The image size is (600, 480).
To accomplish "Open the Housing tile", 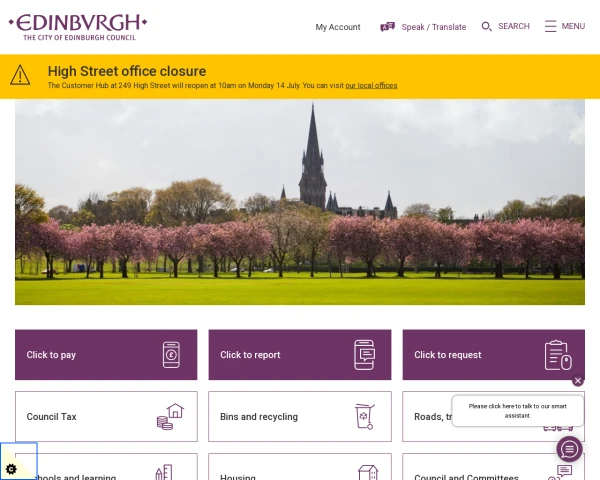I will (x=300, y=467).
